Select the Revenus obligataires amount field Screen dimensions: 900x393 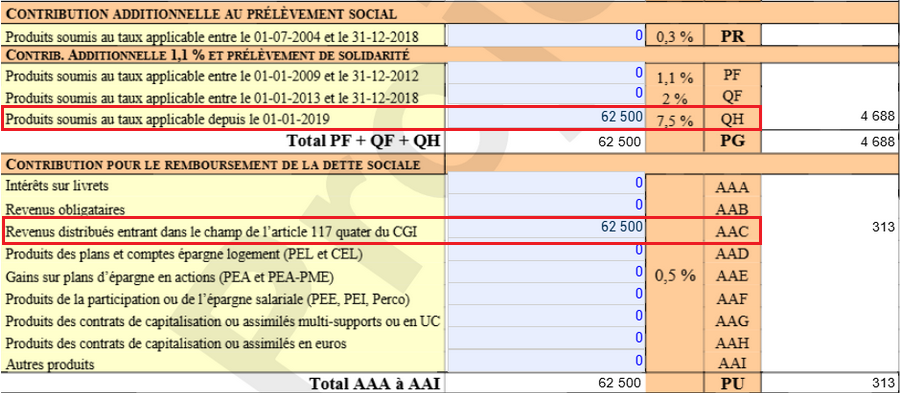pyautogui.click(x=546, y=205)
